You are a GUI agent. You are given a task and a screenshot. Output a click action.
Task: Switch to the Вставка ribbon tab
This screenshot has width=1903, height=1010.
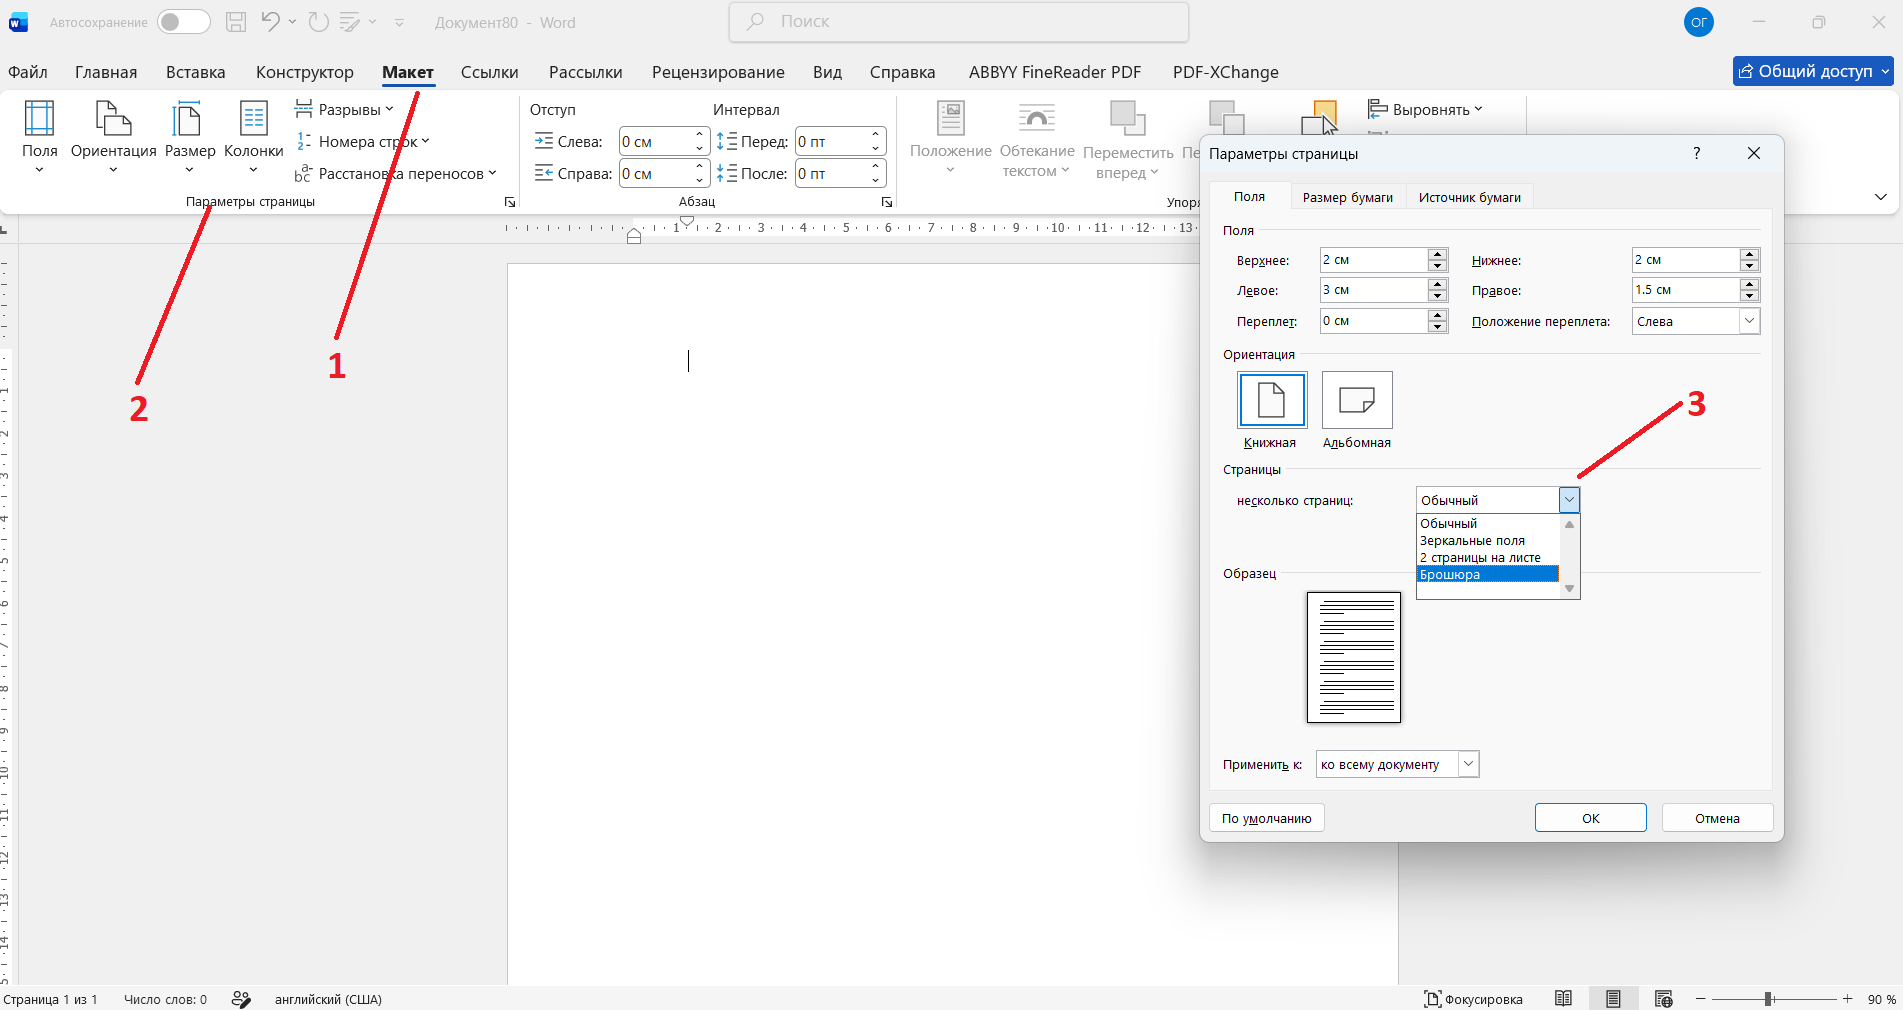pyautogui.click(x=196, y=72)
